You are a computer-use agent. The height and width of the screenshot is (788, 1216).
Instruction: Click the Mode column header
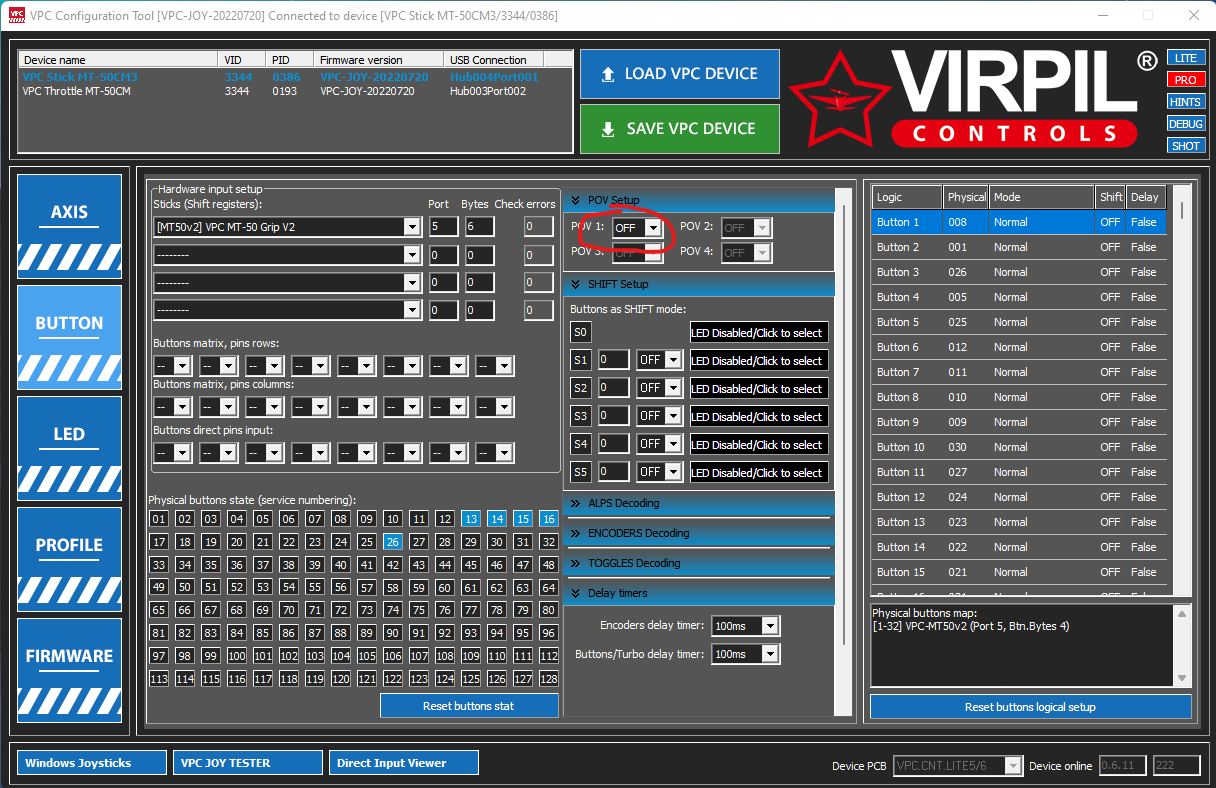click(1041, 197)
